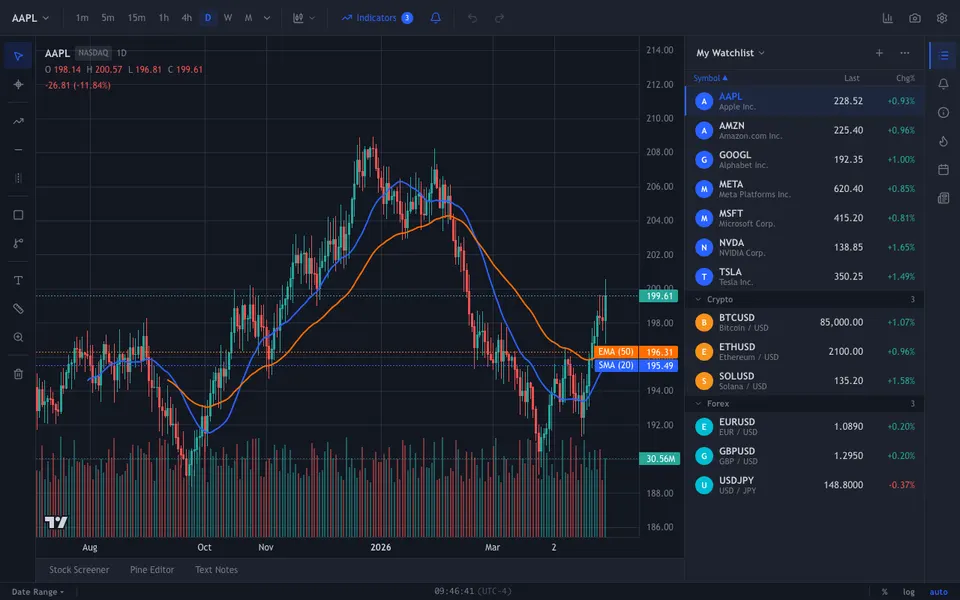Open My Watchlist dropdown
The image size is (960, 600).
point(730,53)
